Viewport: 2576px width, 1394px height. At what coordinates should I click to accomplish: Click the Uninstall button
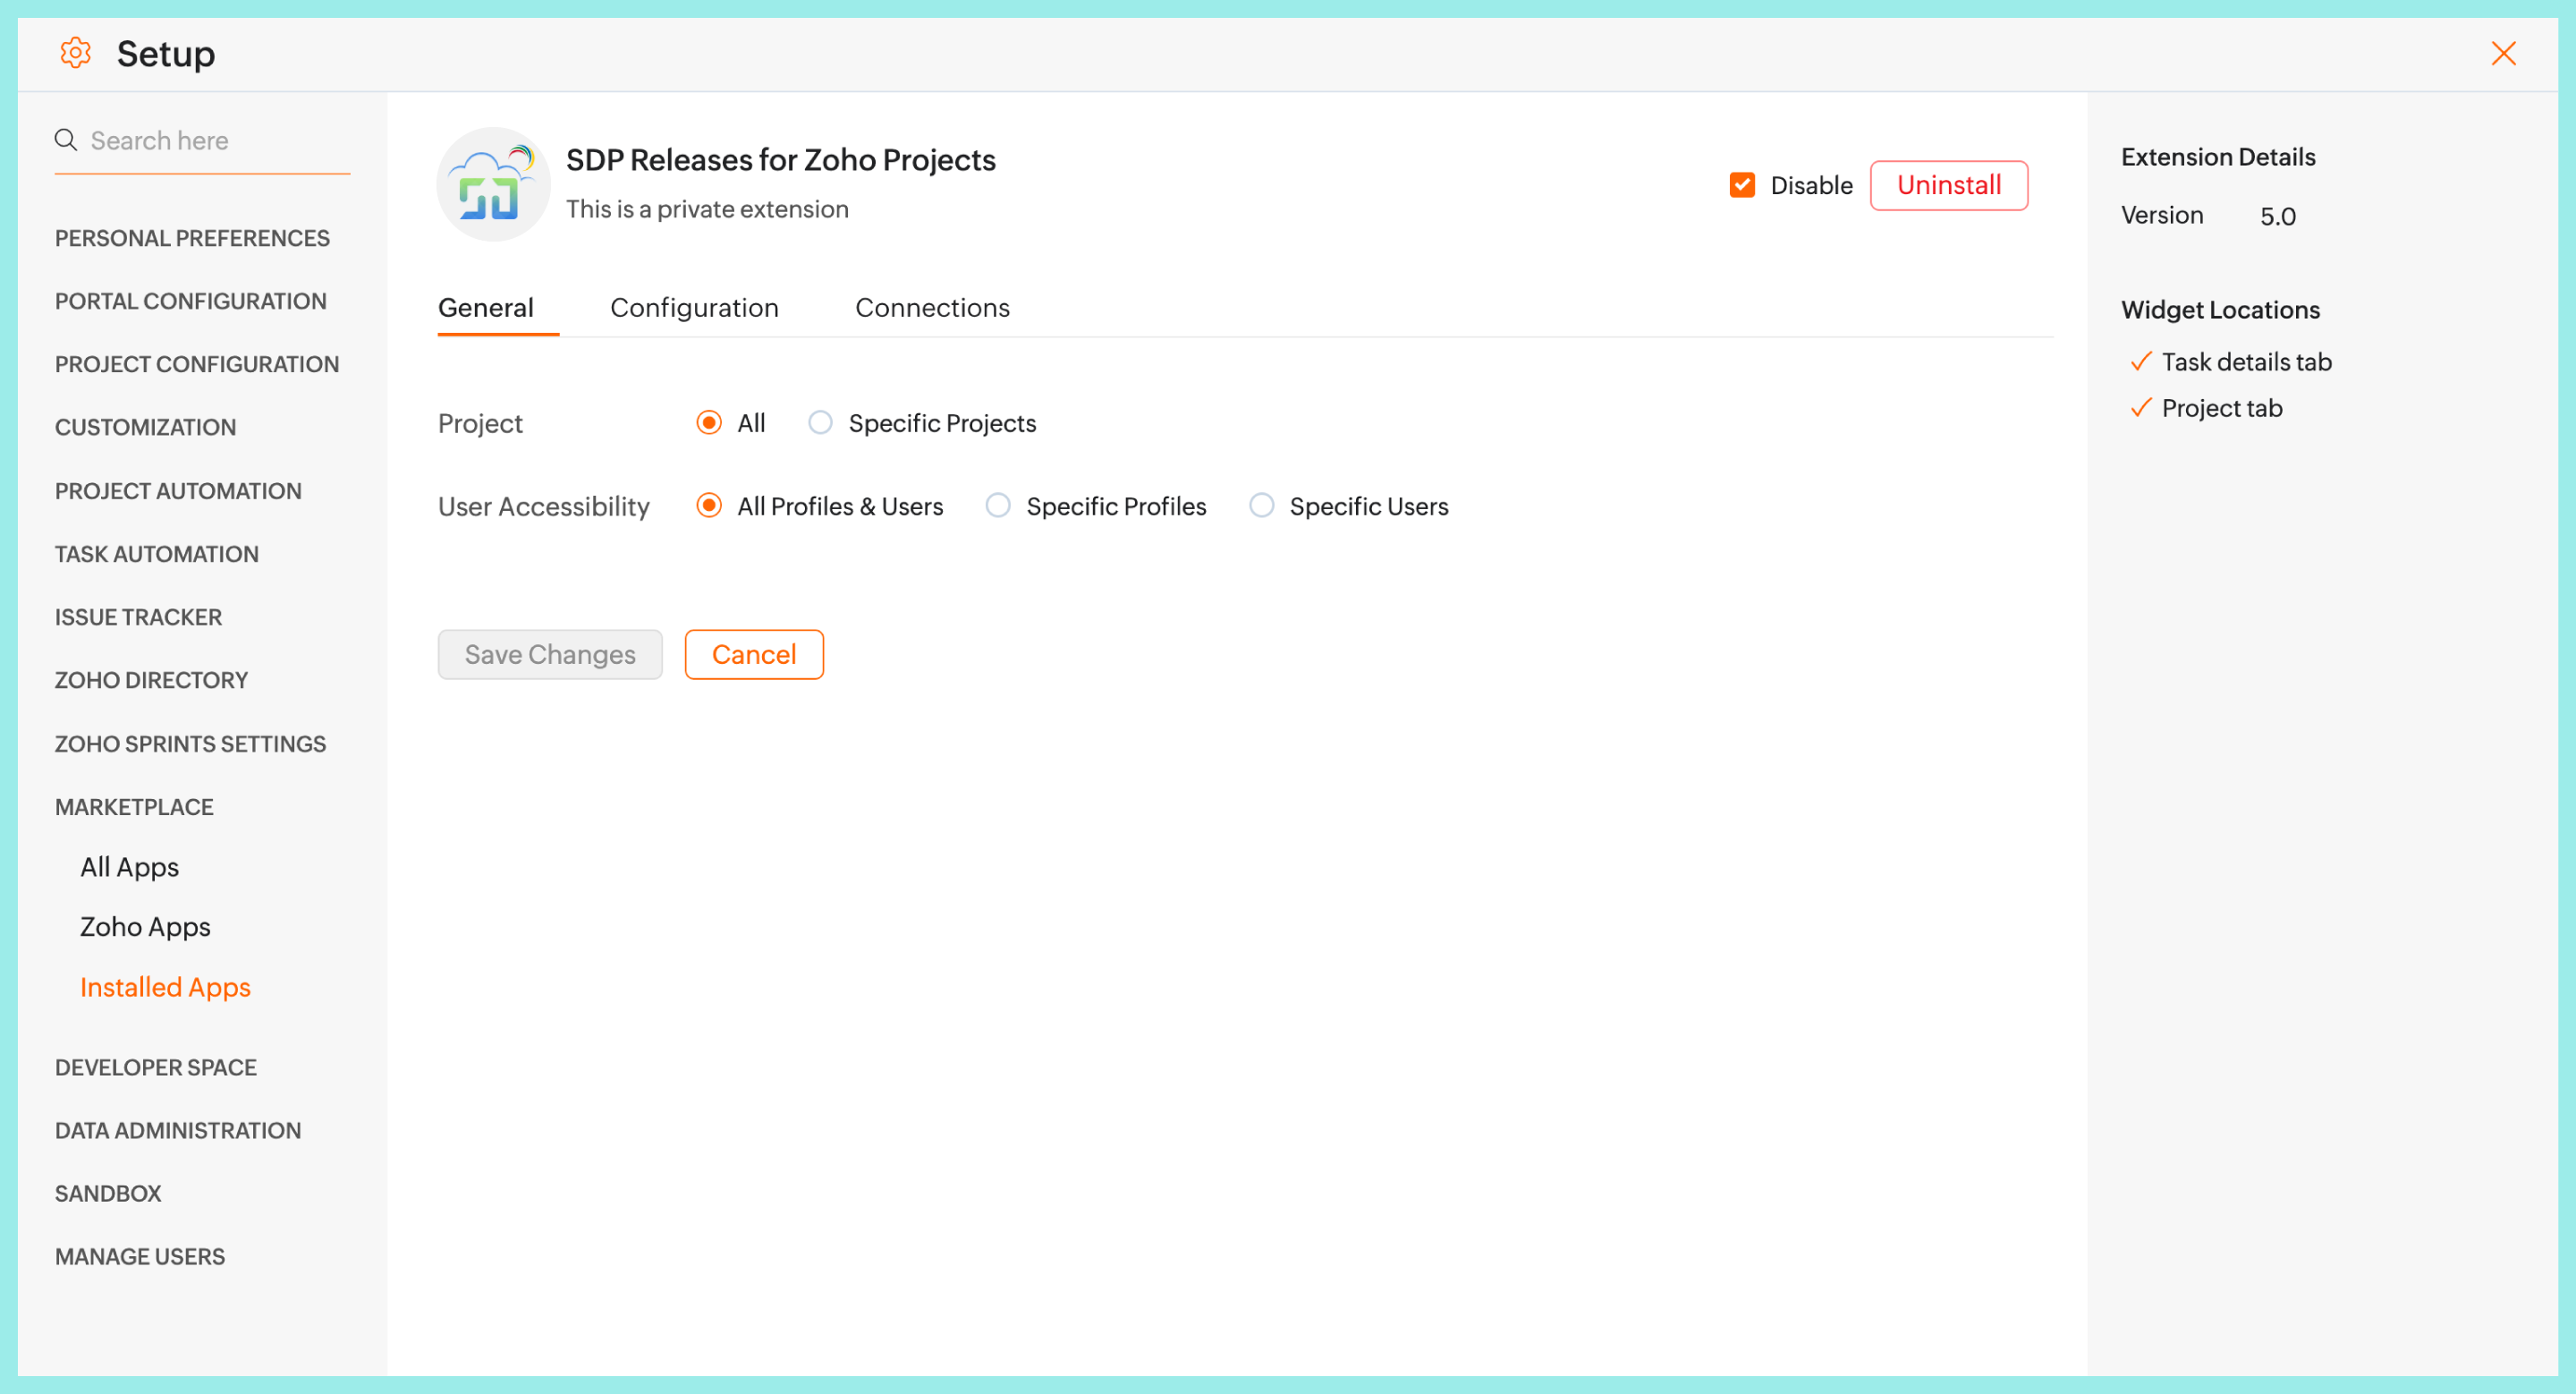pyautogui.click(x=1948, y=185)
